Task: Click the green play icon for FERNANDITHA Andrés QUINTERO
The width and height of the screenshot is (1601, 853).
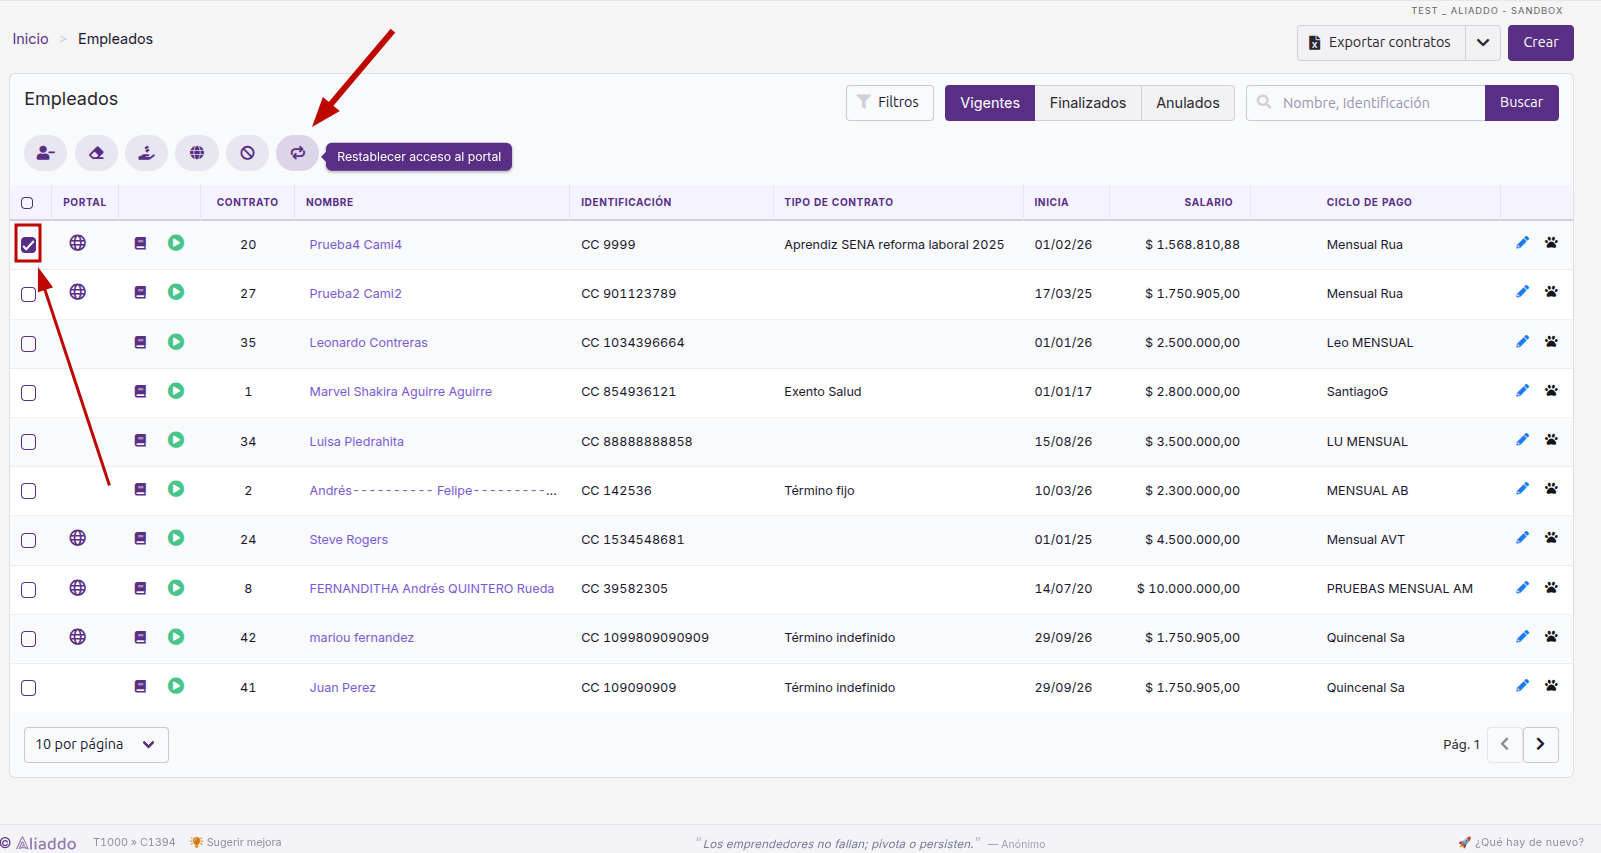Action: [x=176, y=588]
